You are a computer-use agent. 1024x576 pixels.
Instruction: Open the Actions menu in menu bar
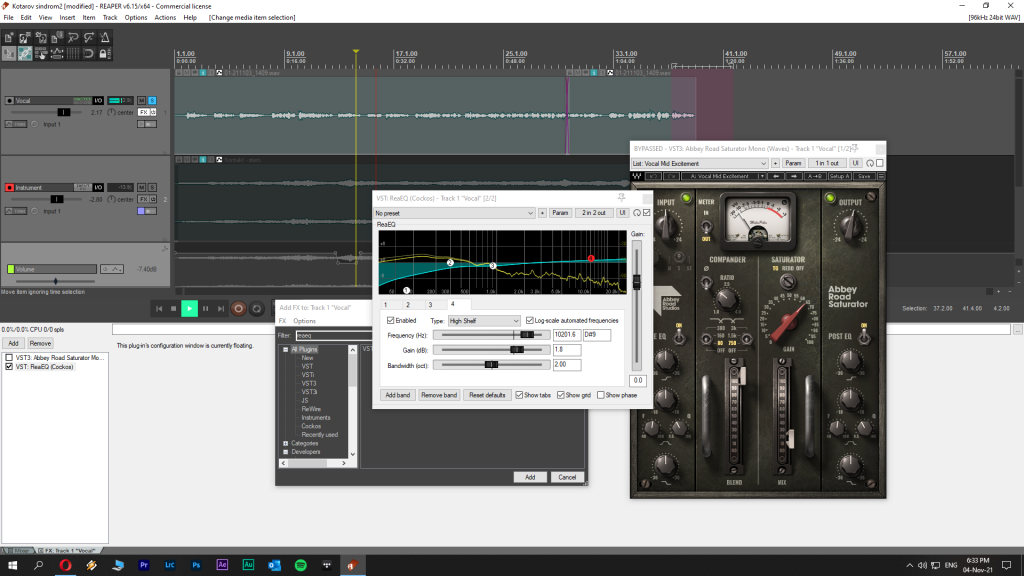(165, 17)
